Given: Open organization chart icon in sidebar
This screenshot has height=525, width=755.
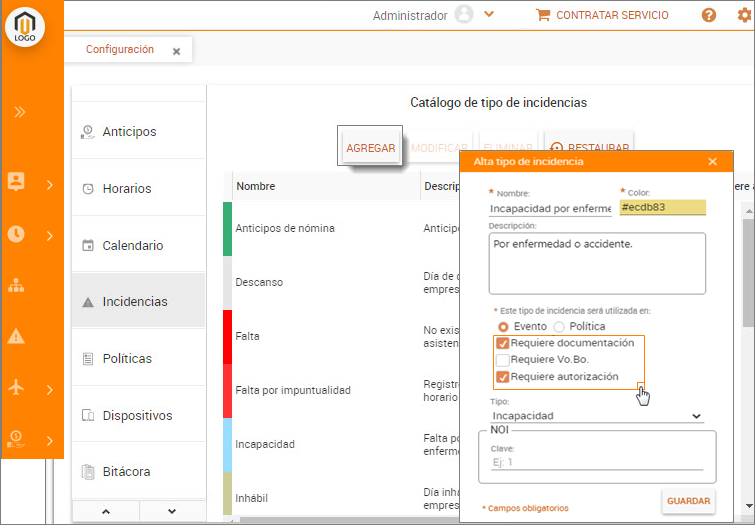Looking at the screenshot, I should tap(16, 285).
